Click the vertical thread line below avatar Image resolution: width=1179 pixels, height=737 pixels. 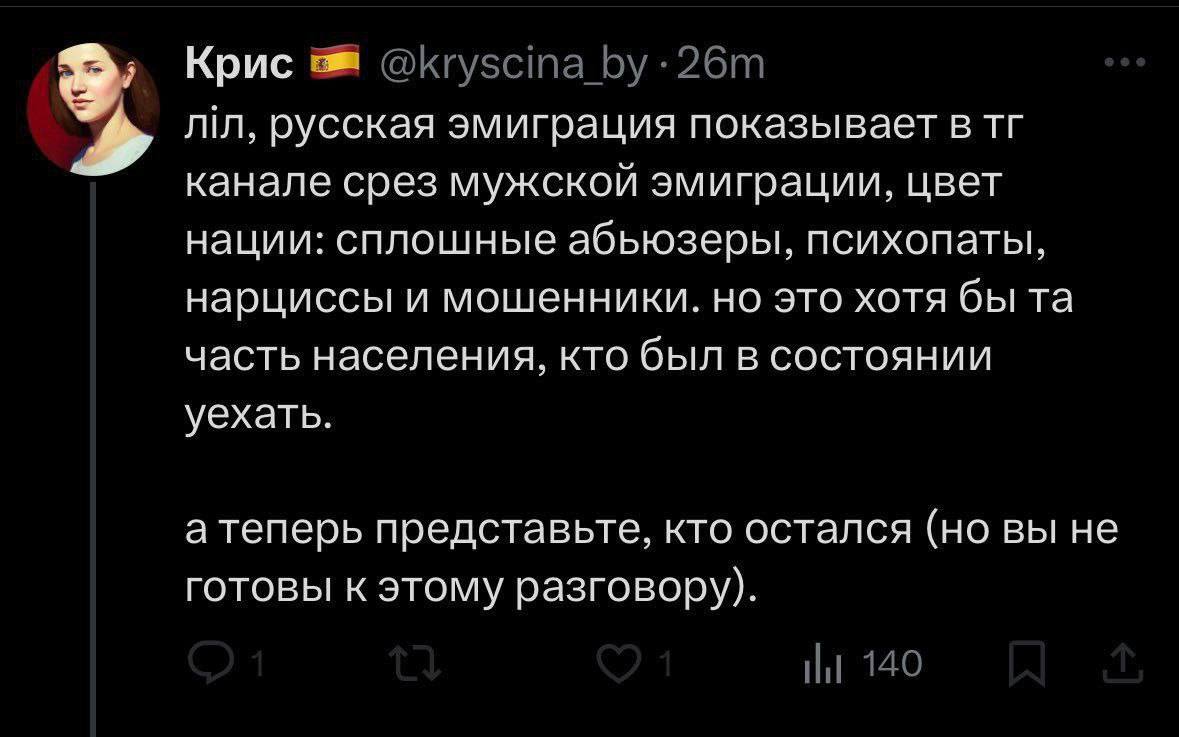[x=94, y=450]
